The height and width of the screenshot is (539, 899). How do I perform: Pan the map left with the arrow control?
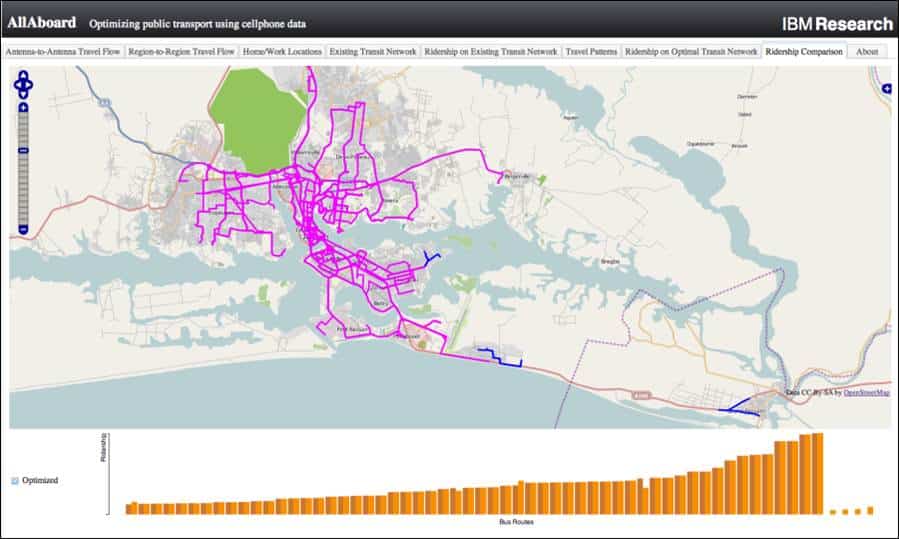pos(17,85)
